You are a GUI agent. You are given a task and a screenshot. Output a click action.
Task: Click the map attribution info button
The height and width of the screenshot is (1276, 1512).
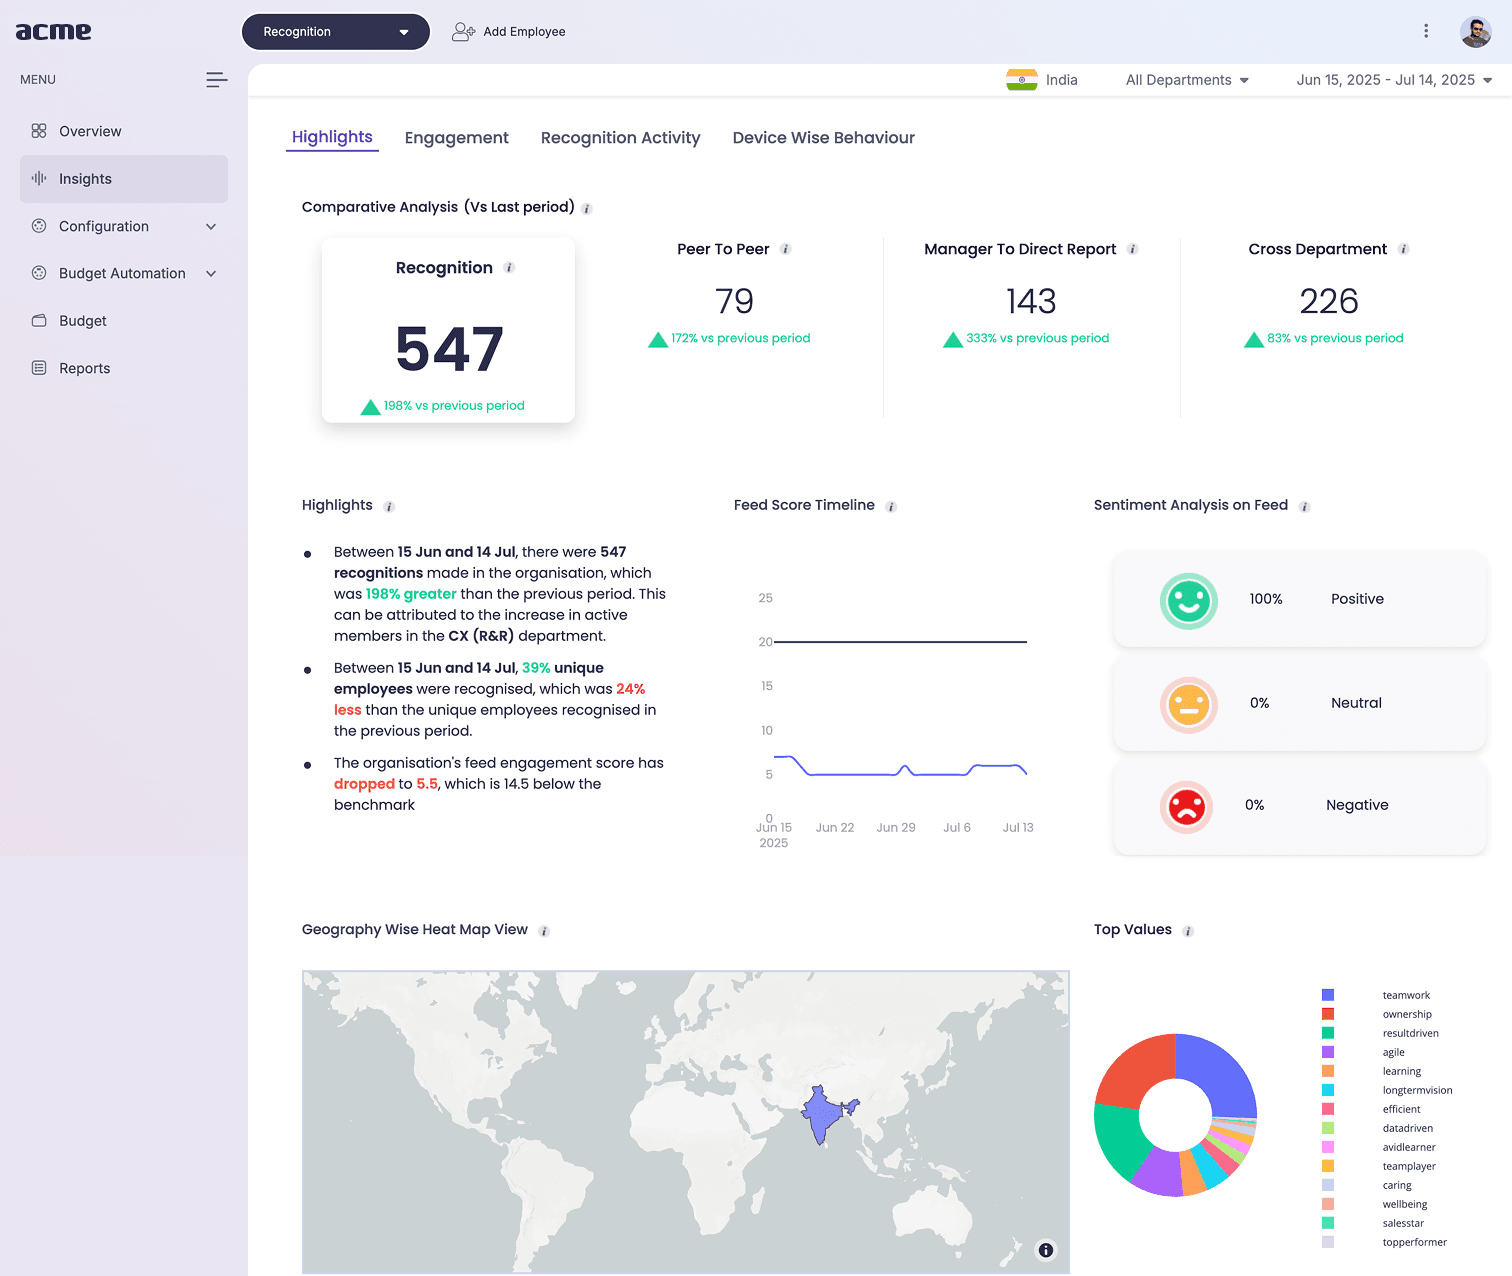coord(1046,1250)
